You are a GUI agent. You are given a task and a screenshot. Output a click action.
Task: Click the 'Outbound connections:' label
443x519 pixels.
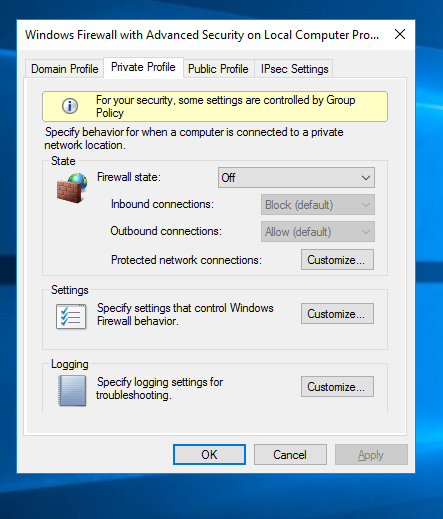point(166,231)
